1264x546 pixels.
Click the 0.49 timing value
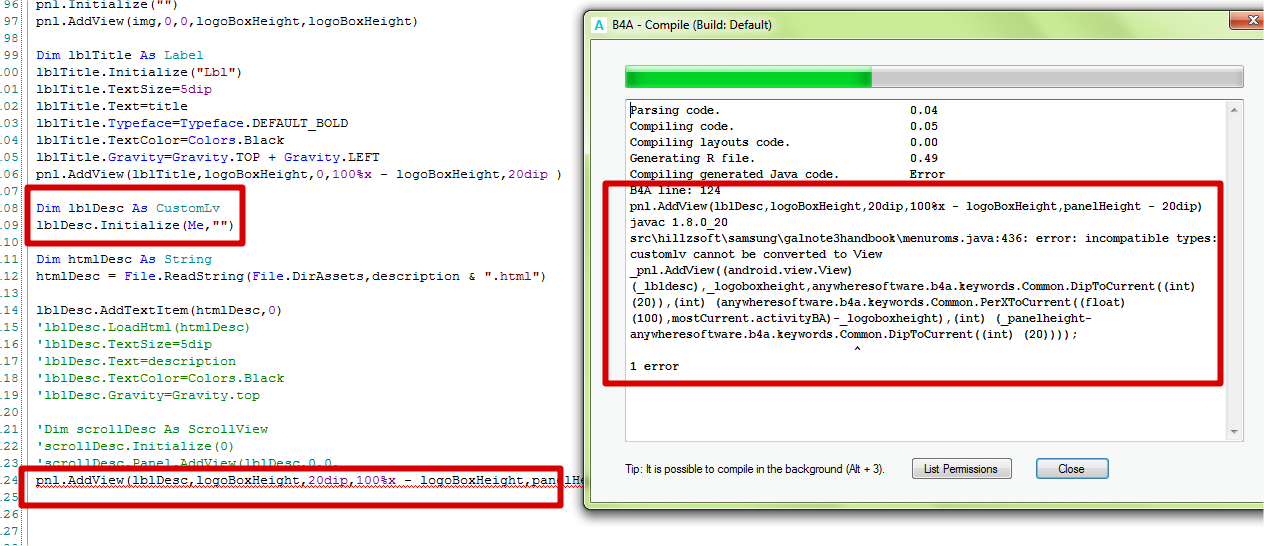(x=924, y=158)
